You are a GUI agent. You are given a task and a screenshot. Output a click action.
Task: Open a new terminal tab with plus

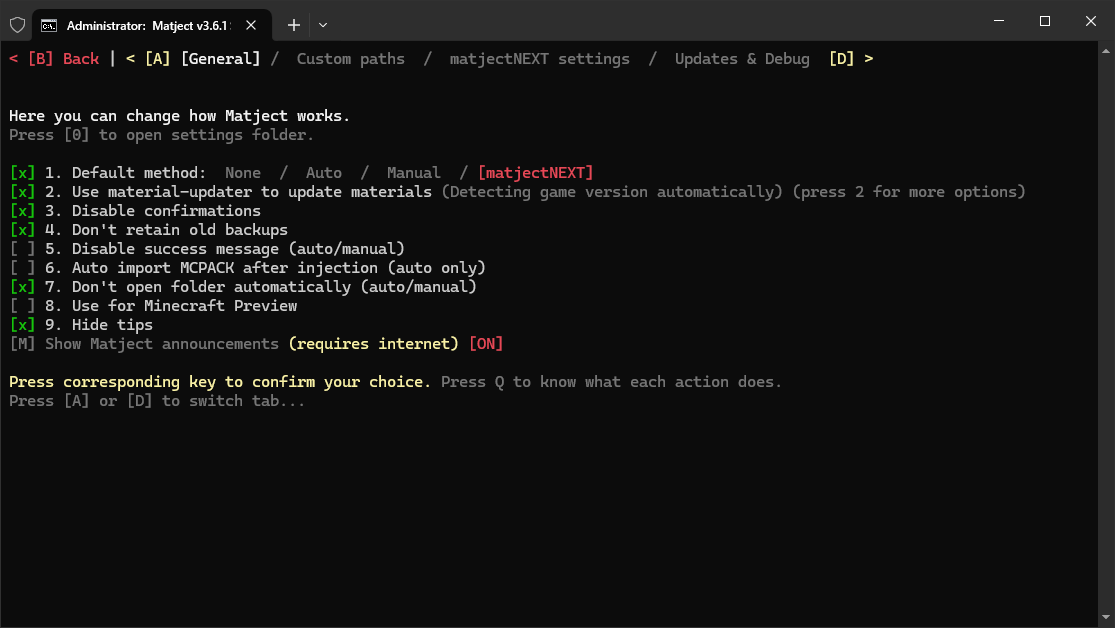pos(294,25)
